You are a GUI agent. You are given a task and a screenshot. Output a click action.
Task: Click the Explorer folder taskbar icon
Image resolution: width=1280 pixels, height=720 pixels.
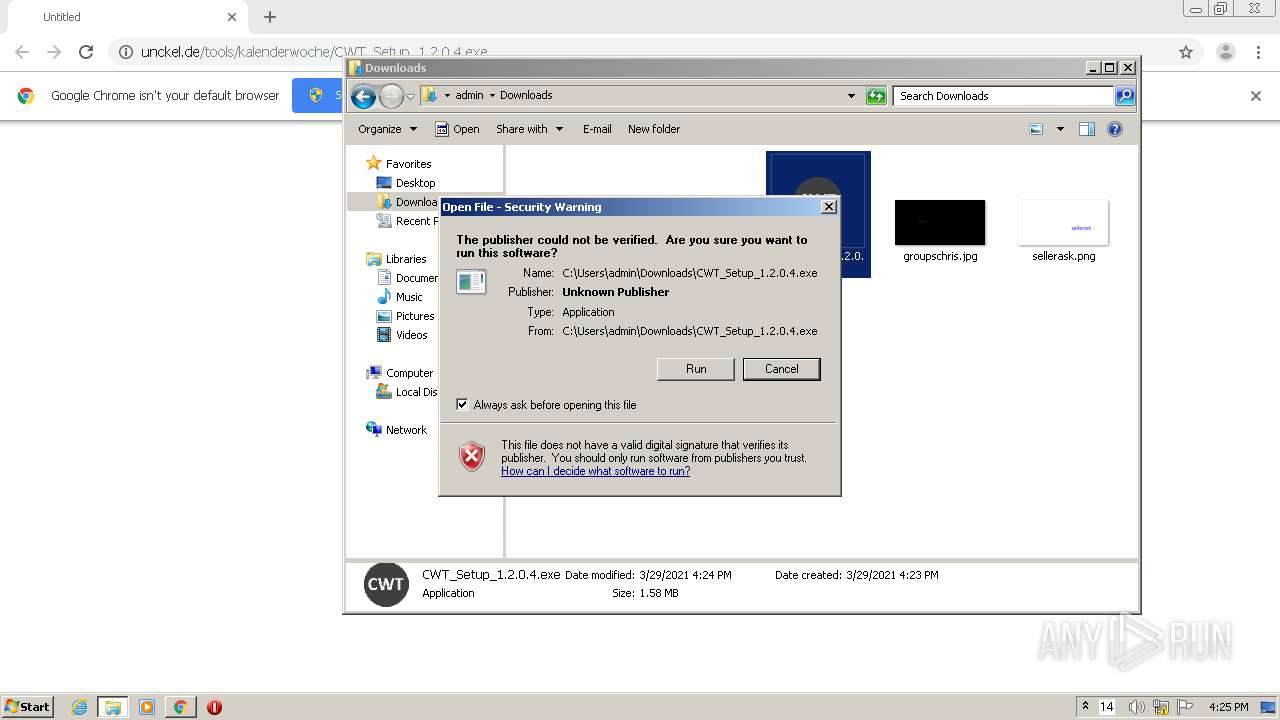[x=113, y=707]
